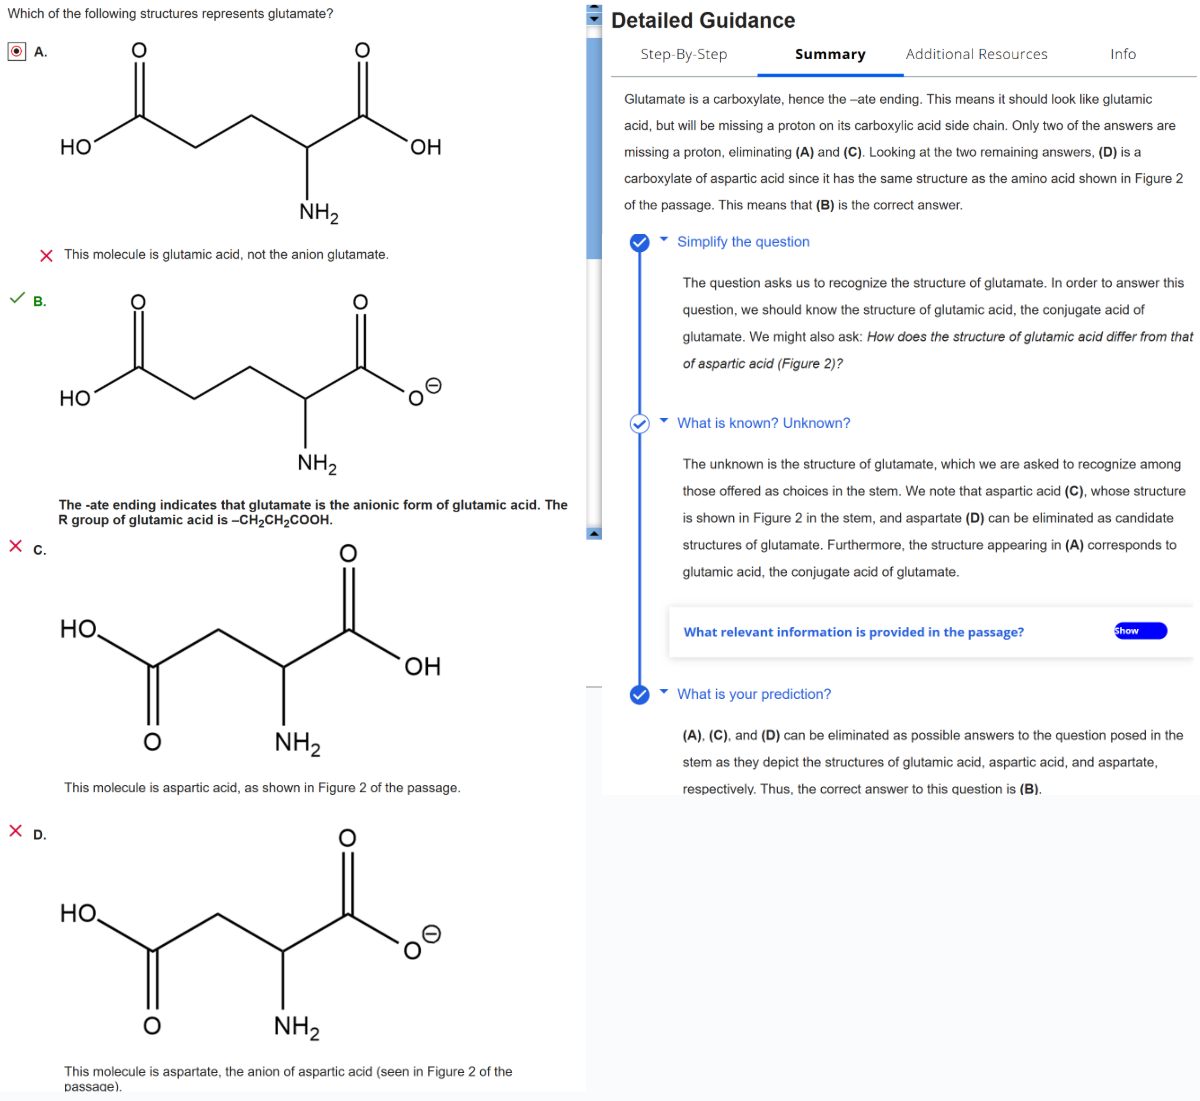Open the Info tab
This screenshot has width=1200, height=1101.
1122,55
